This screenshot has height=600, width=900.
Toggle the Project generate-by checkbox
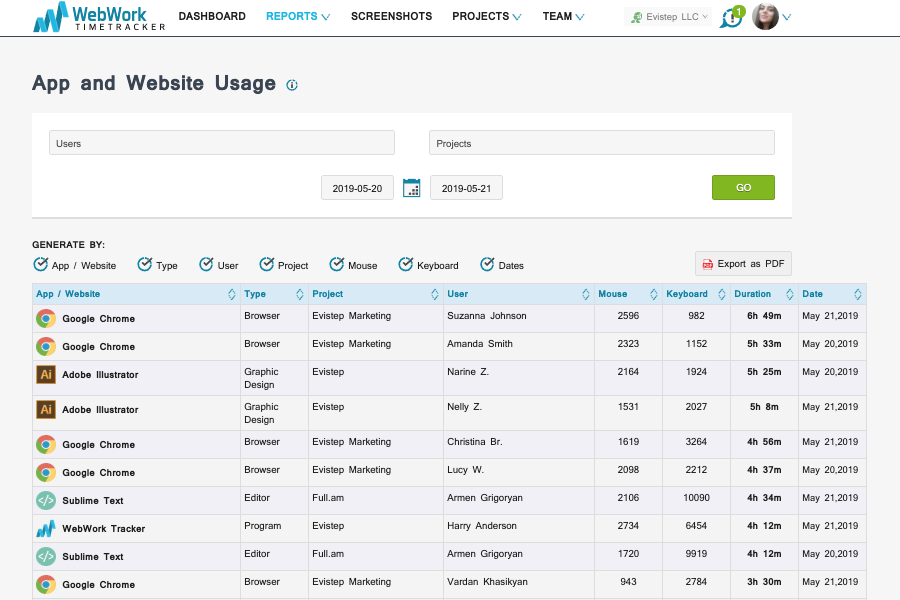click(266, 264)
